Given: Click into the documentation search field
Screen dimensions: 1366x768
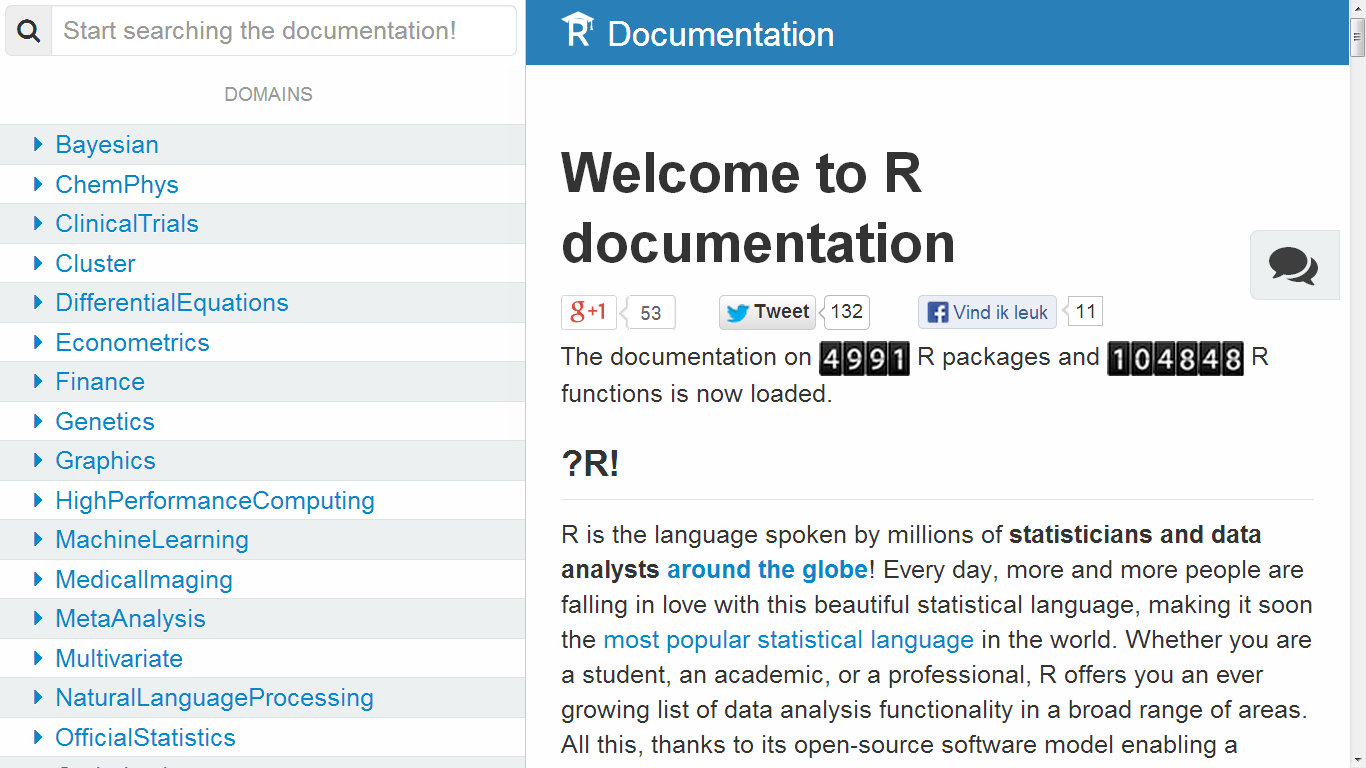Looking at the screenshot, I should coord(283,31).
